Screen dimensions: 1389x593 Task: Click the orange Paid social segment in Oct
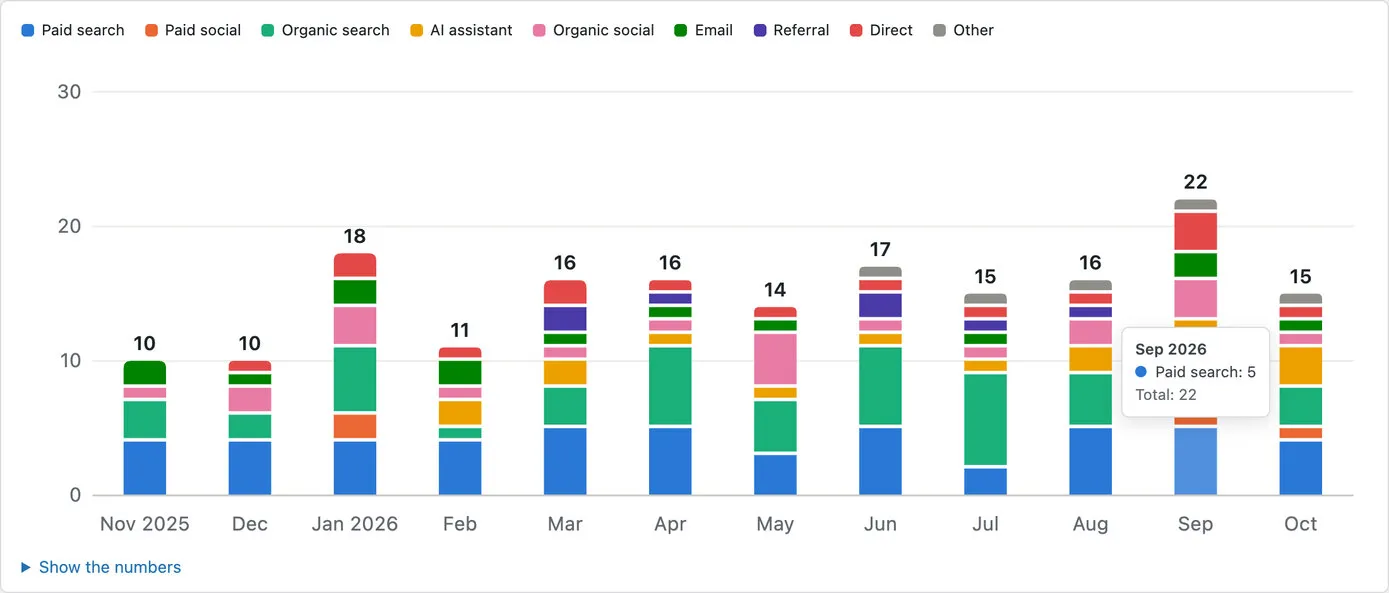1300,433
